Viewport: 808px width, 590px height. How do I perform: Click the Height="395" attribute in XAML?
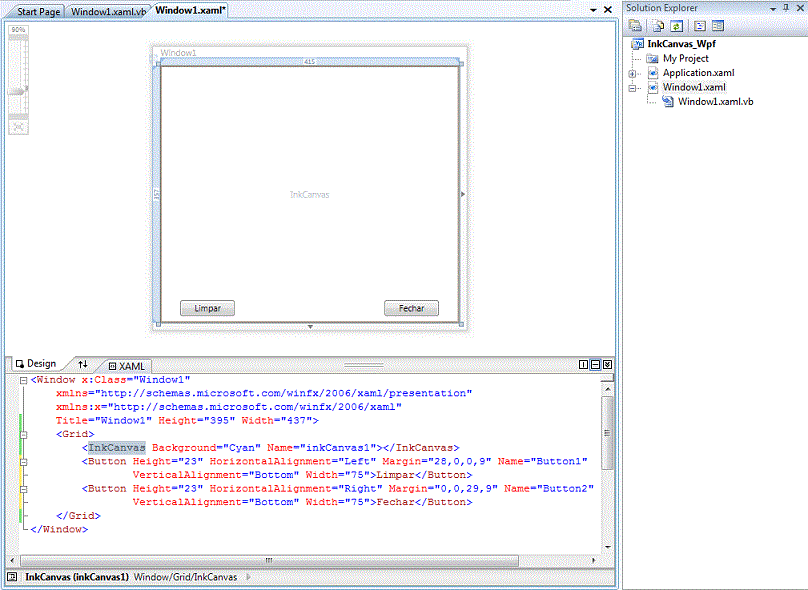[x=196, y=420]
